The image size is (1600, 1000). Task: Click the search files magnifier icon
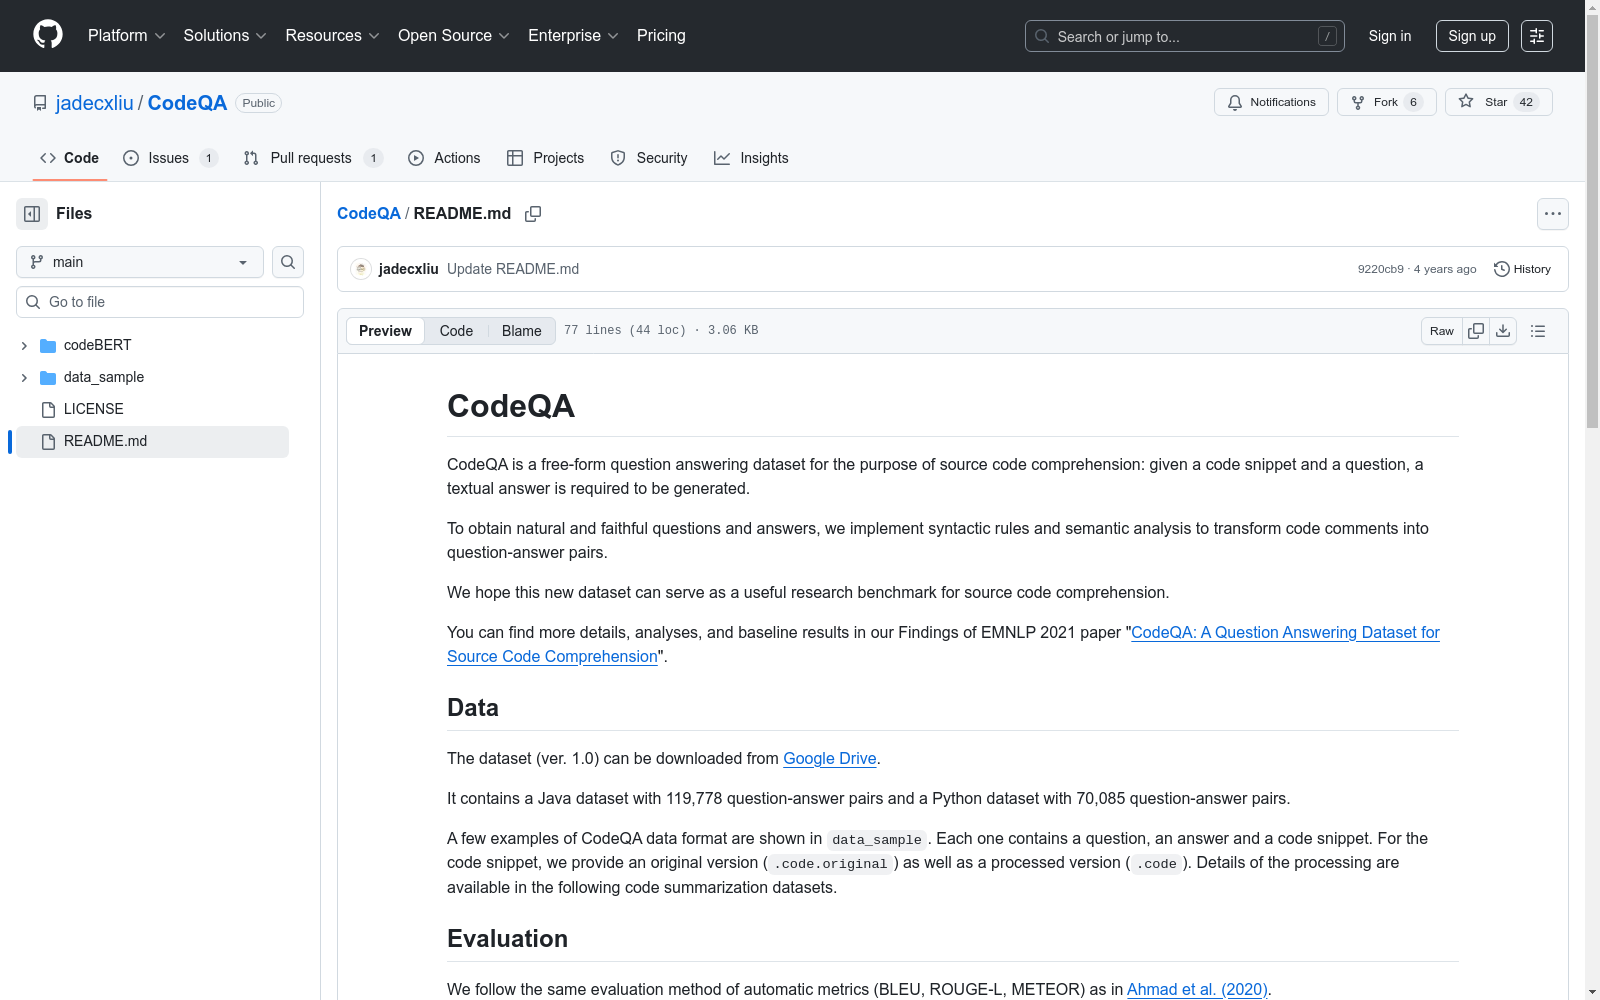coord(288,262)
